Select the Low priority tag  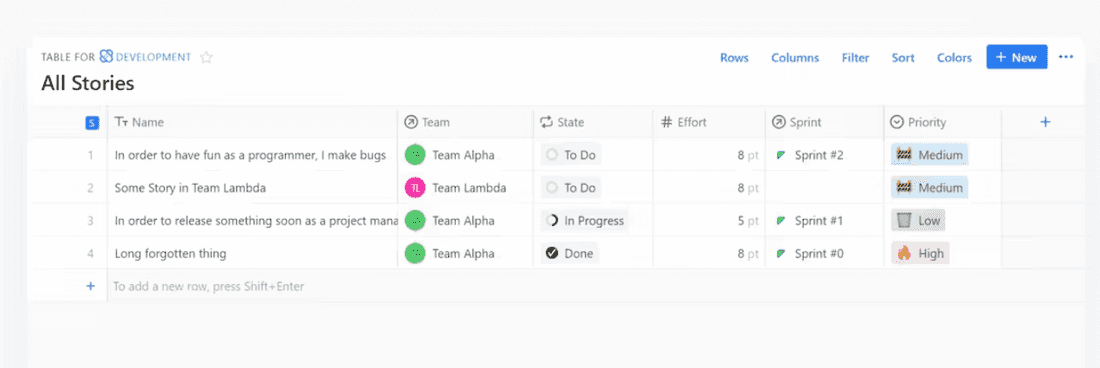point(918,221)
